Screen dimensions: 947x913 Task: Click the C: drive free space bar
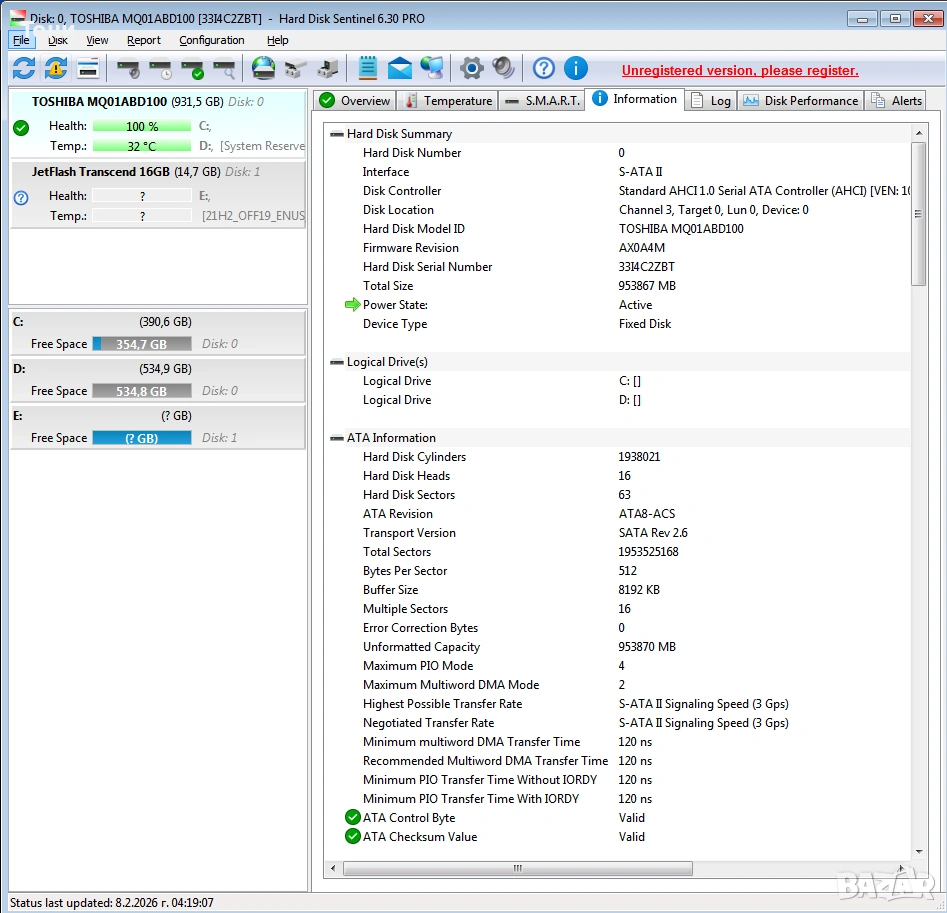pyautogui.click(x=141, y=344)
